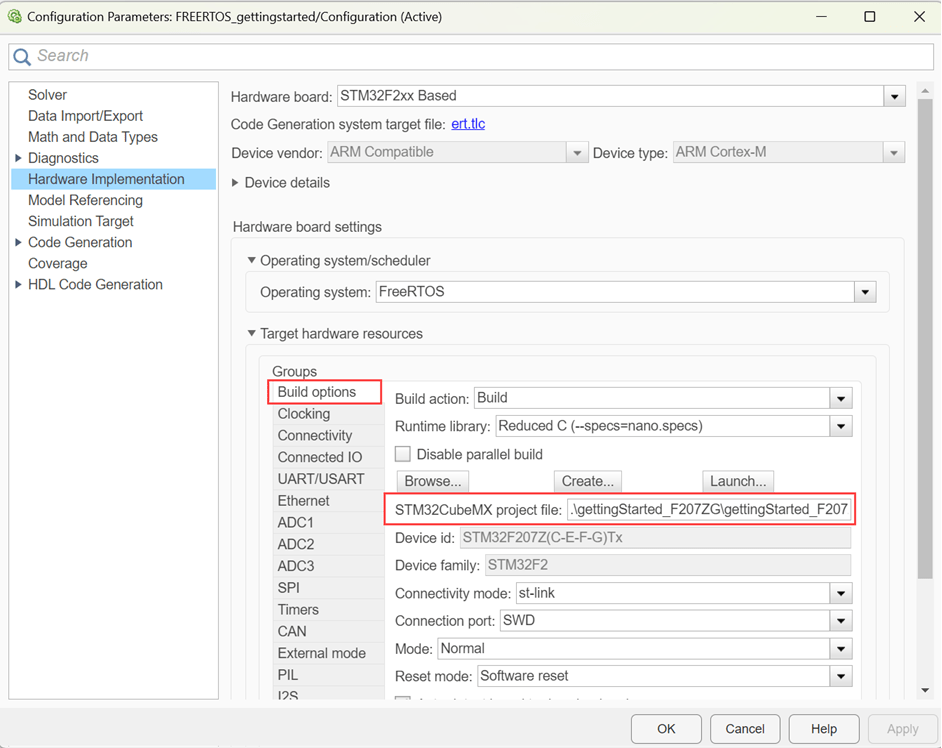Viewport: 942px width, 748px height.
Task: Open the ert.tlc target file link
Action: pyautogui.click(x=468, y=124)
